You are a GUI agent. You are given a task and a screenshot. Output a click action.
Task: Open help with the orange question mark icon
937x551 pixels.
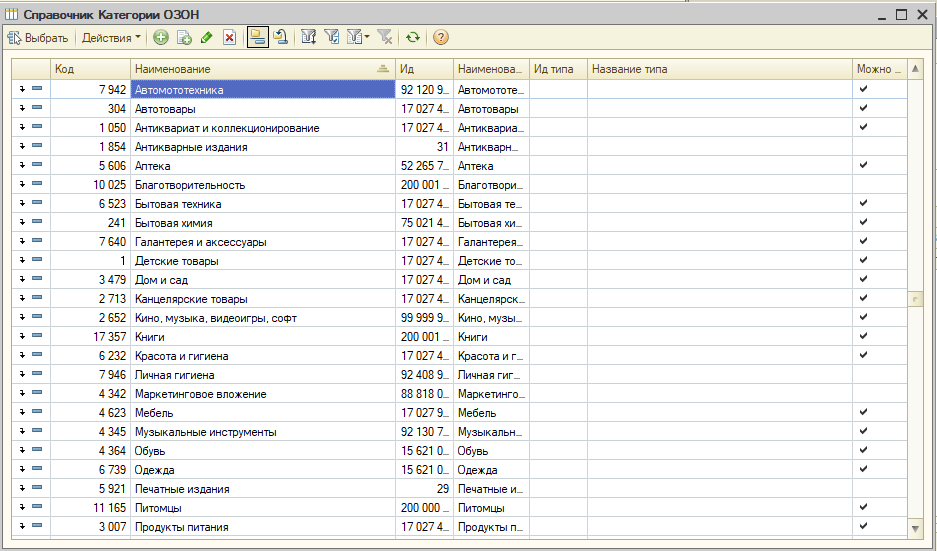440,38
